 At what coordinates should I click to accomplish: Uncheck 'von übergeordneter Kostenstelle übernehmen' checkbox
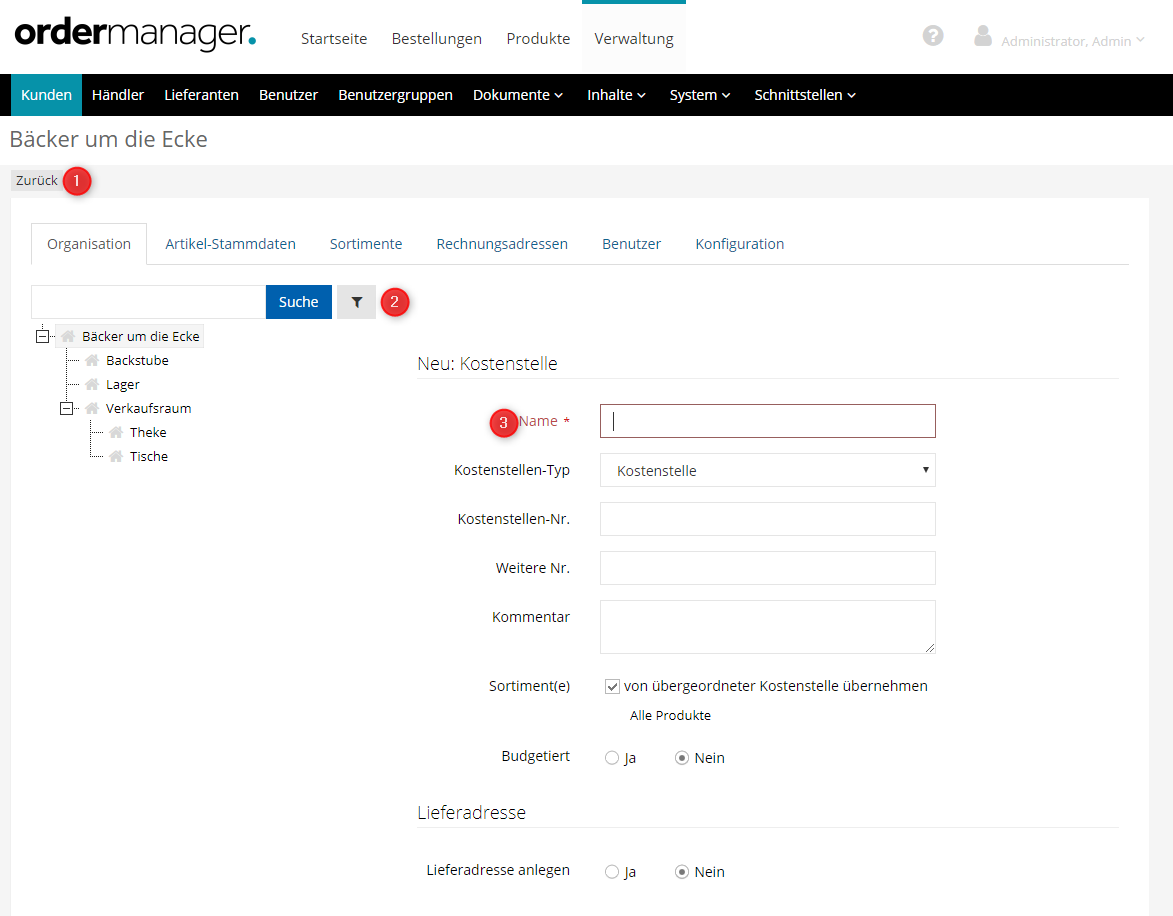[612, 687]
